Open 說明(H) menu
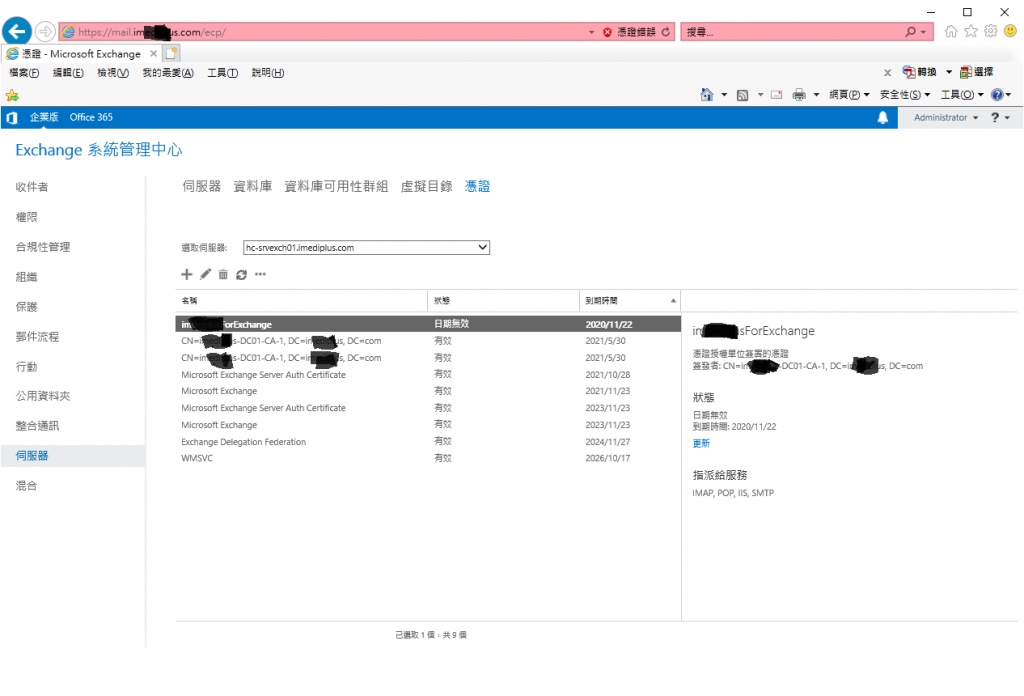This screenshot has width=1024, height=696. [268, 72]
